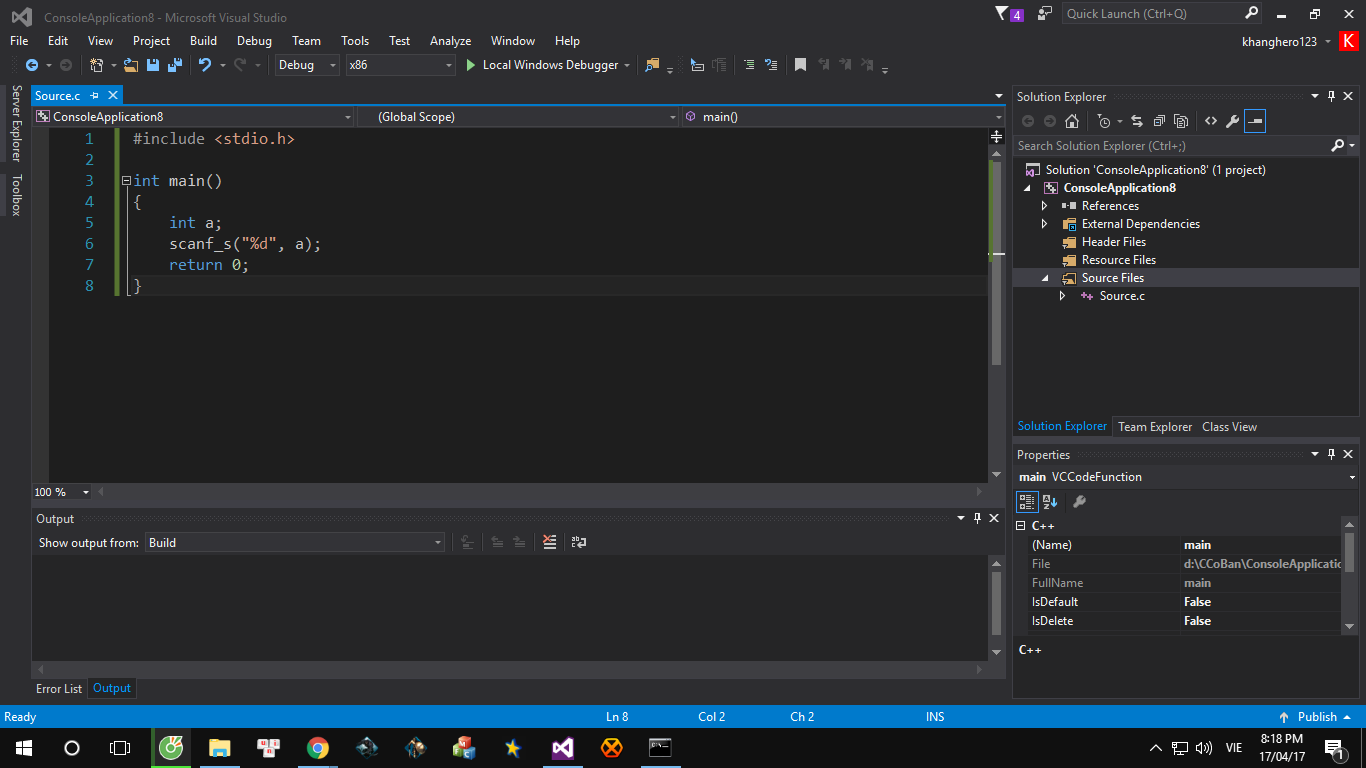The height and width of the screenshot is (768, 1366).
Task: Click the Home icon in Solution Explorer
Action: 1072,122
